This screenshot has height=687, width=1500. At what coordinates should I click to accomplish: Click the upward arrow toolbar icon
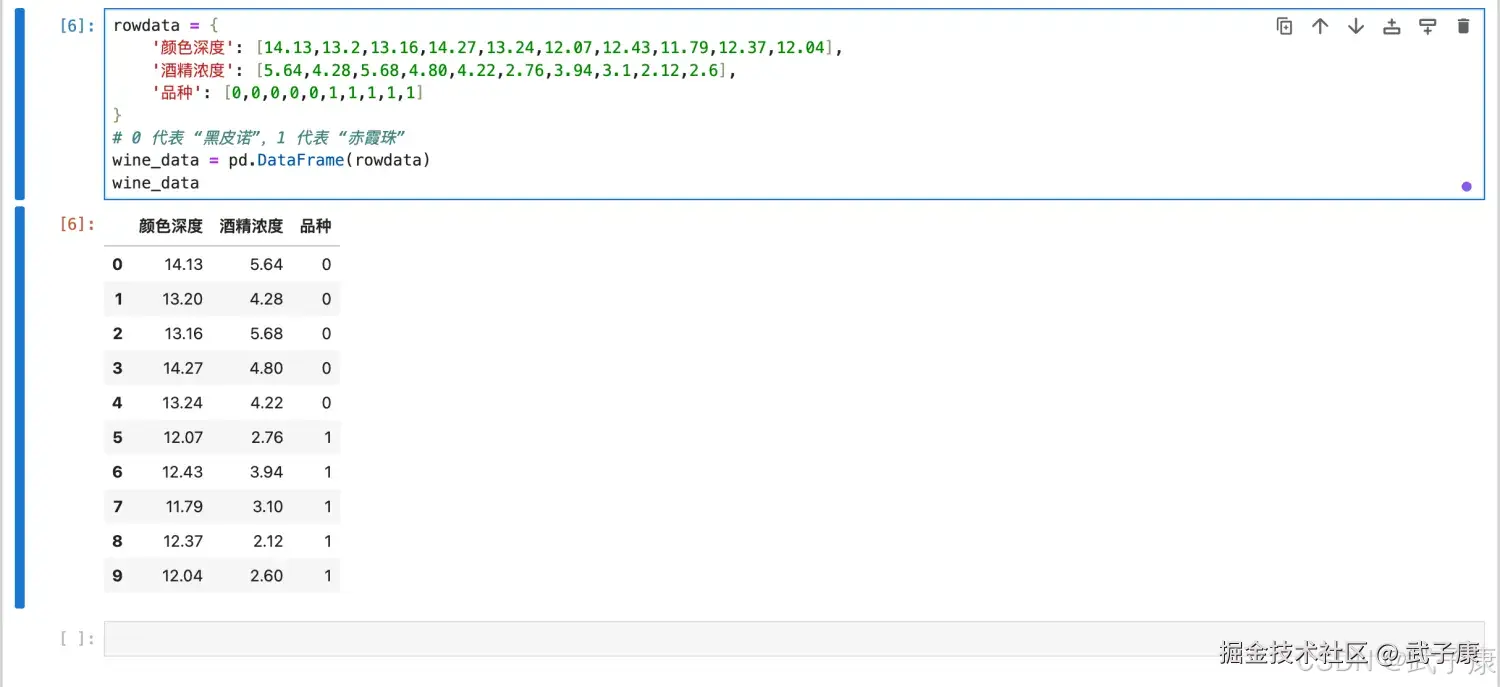(x=1320, y=26)
